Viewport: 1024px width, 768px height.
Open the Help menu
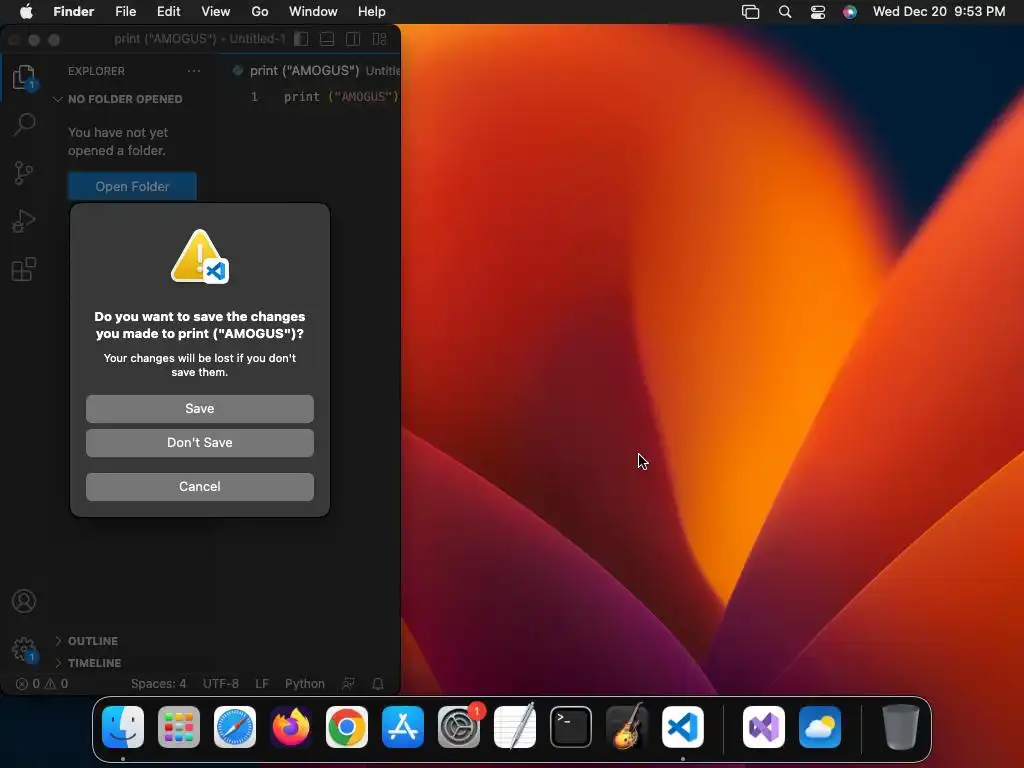372,11
